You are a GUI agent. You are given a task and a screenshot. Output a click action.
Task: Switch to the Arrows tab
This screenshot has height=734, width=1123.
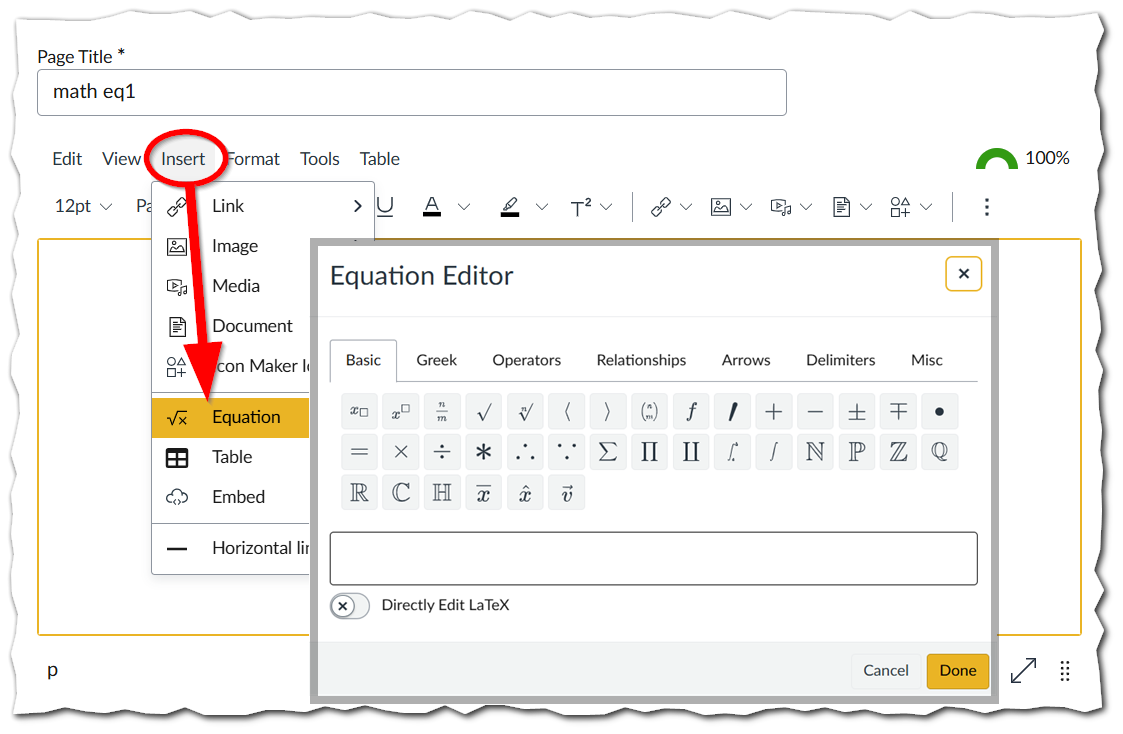tap(746, 360)
